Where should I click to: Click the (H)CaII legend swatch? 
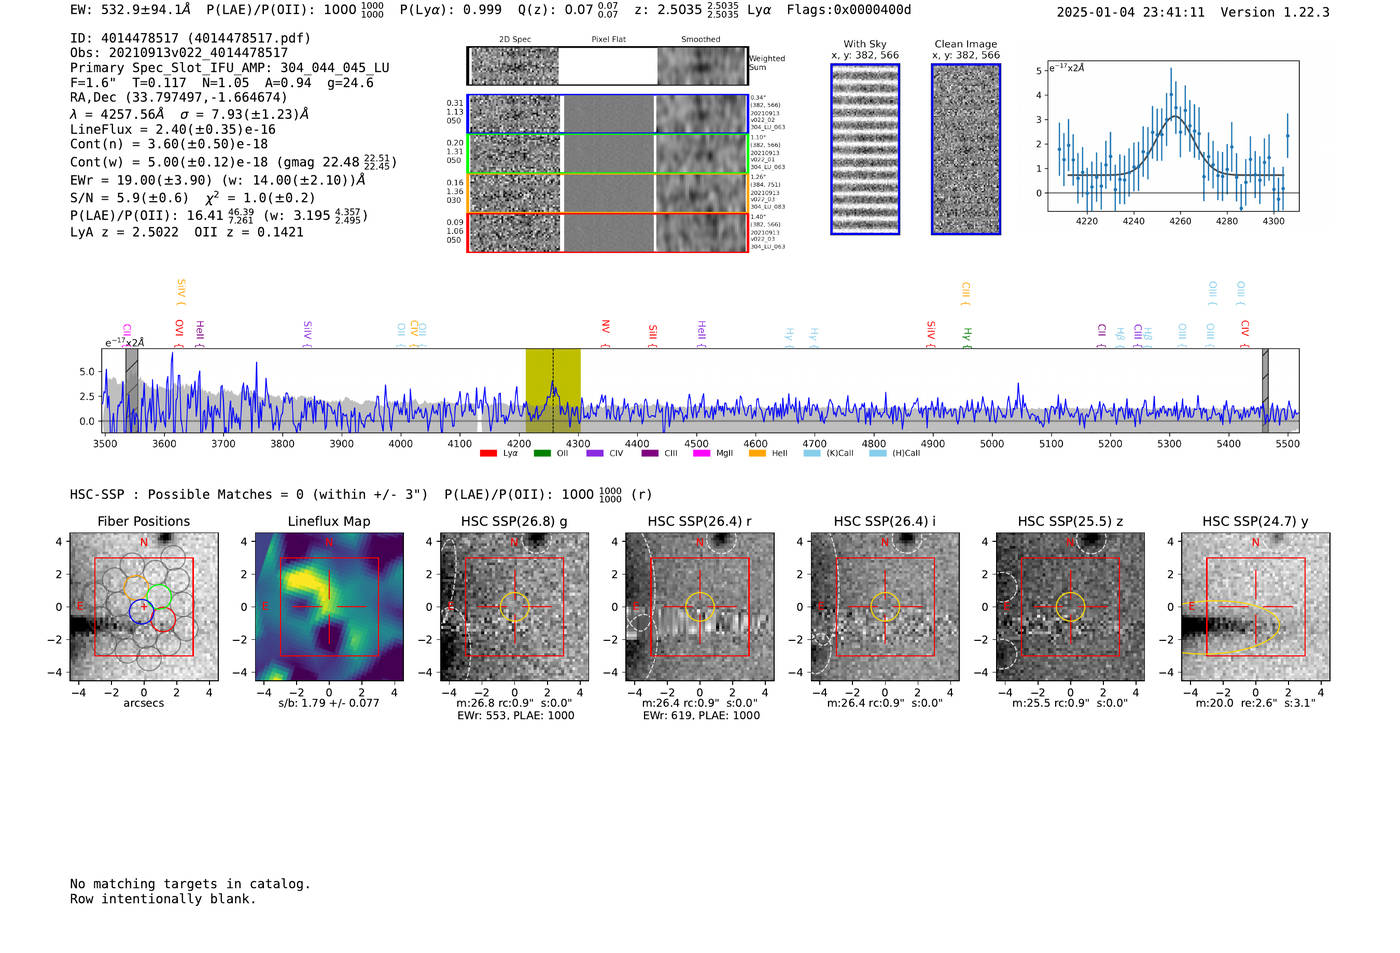[878, 453]
